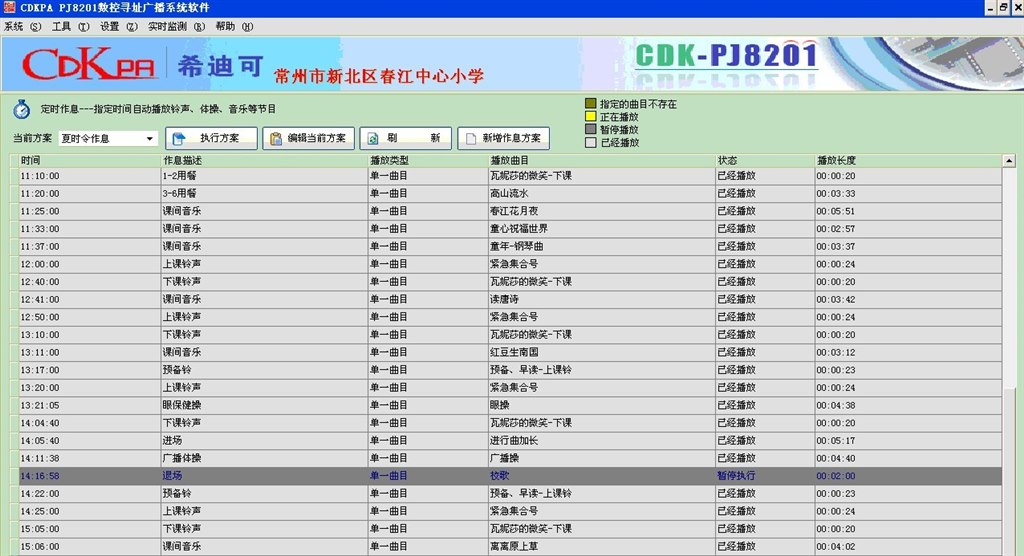Click the 执行方案 button
This screenshot has width=1024, height=556.
click(211, 139)
